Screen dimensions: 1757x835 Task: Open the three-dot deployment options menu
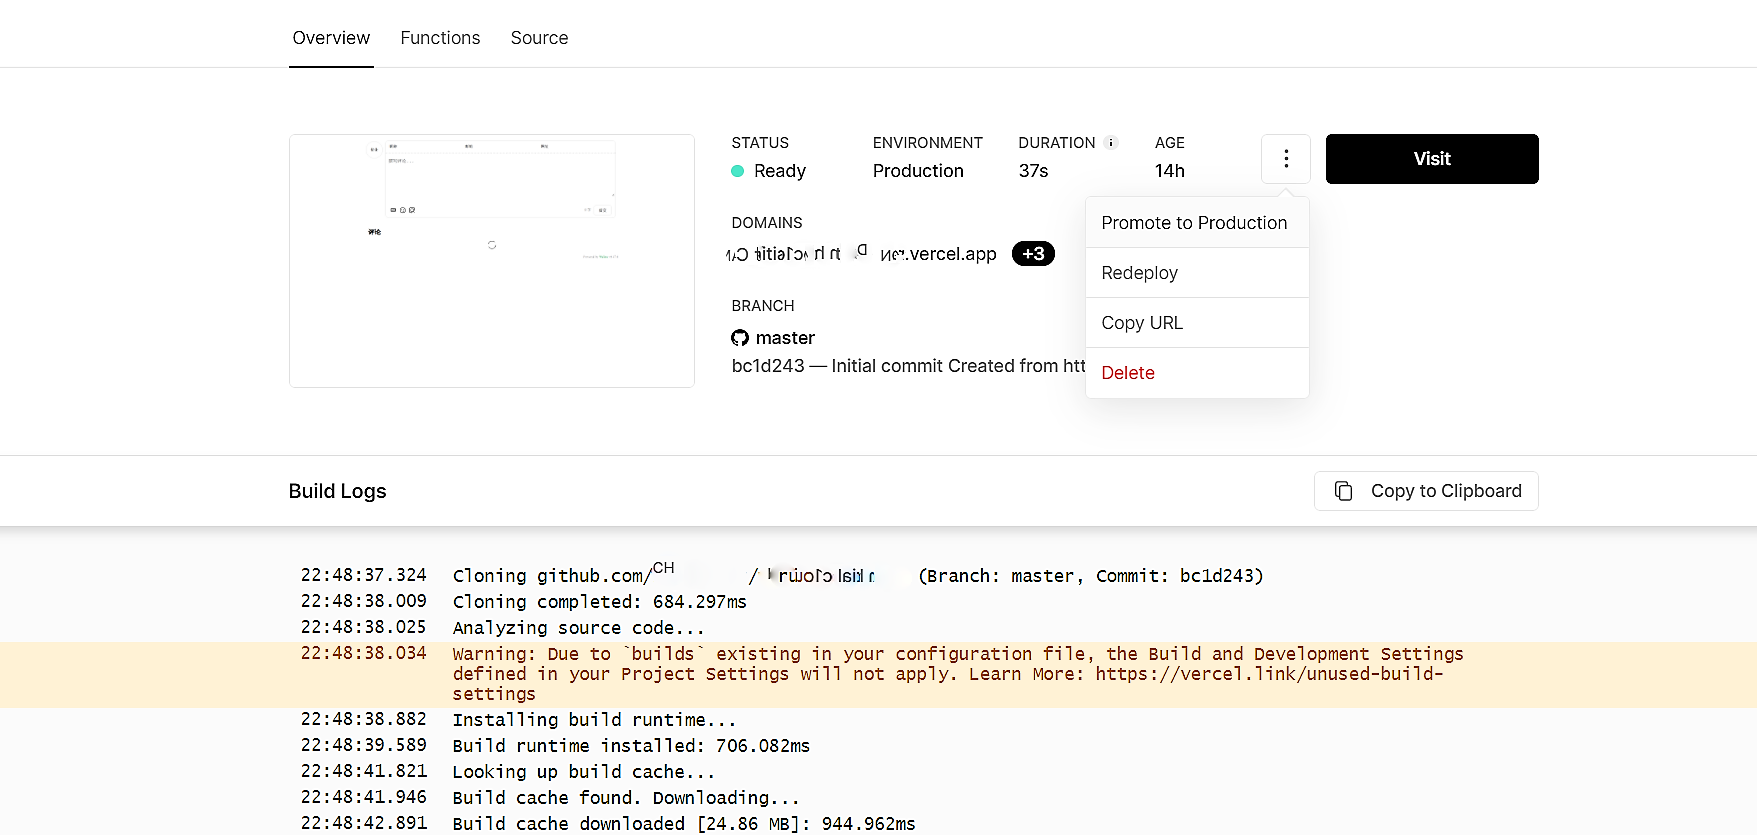pyautogui.click(x=1285, y=159)
